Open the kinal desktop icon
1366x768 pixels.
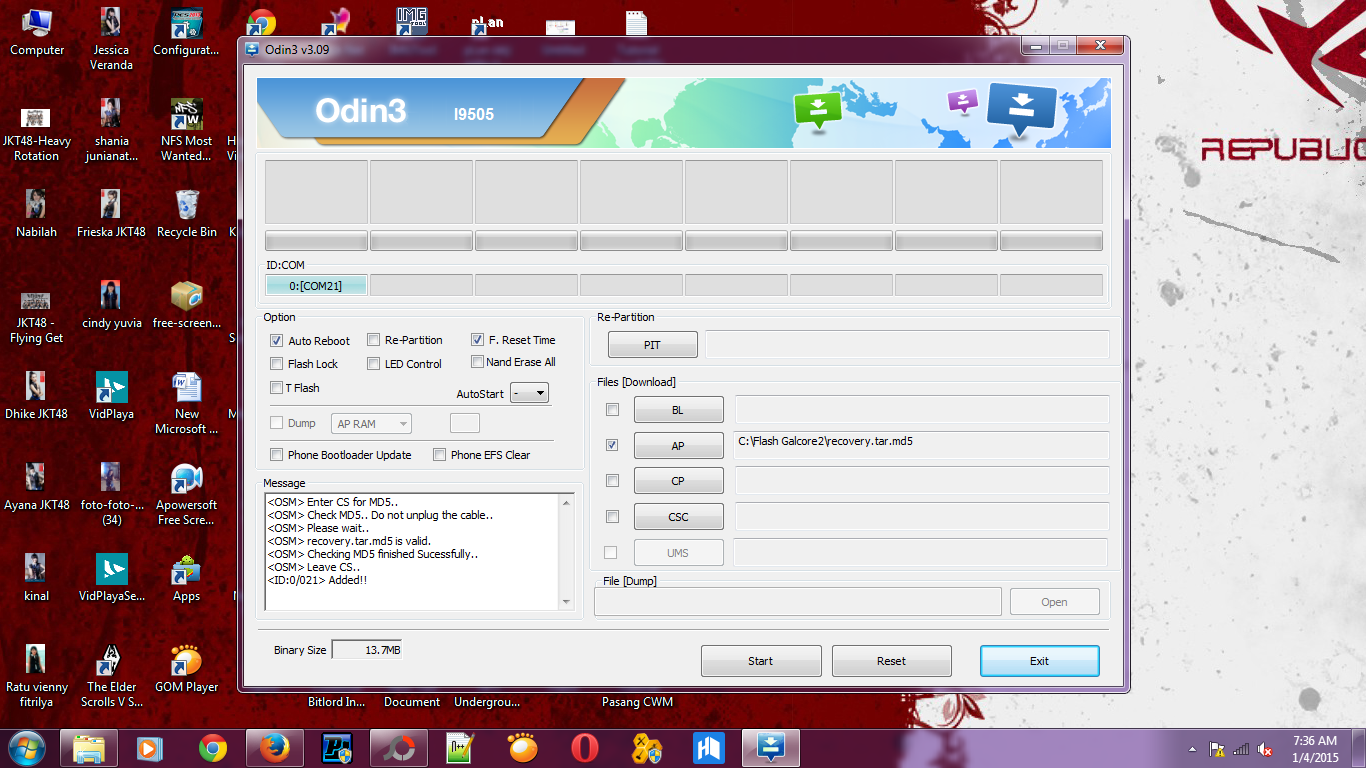tap(37, 578)
